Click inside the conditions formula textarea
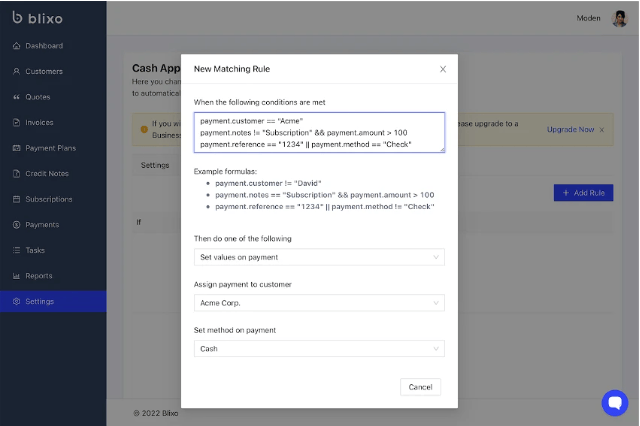The image size is (640, 426). coord(319,132)
